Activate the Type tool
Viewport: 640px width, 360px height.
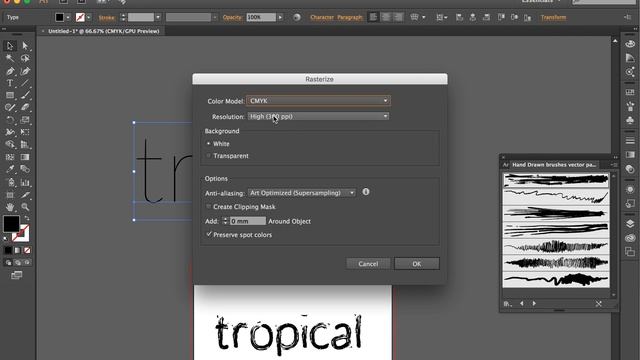point(10,83)
